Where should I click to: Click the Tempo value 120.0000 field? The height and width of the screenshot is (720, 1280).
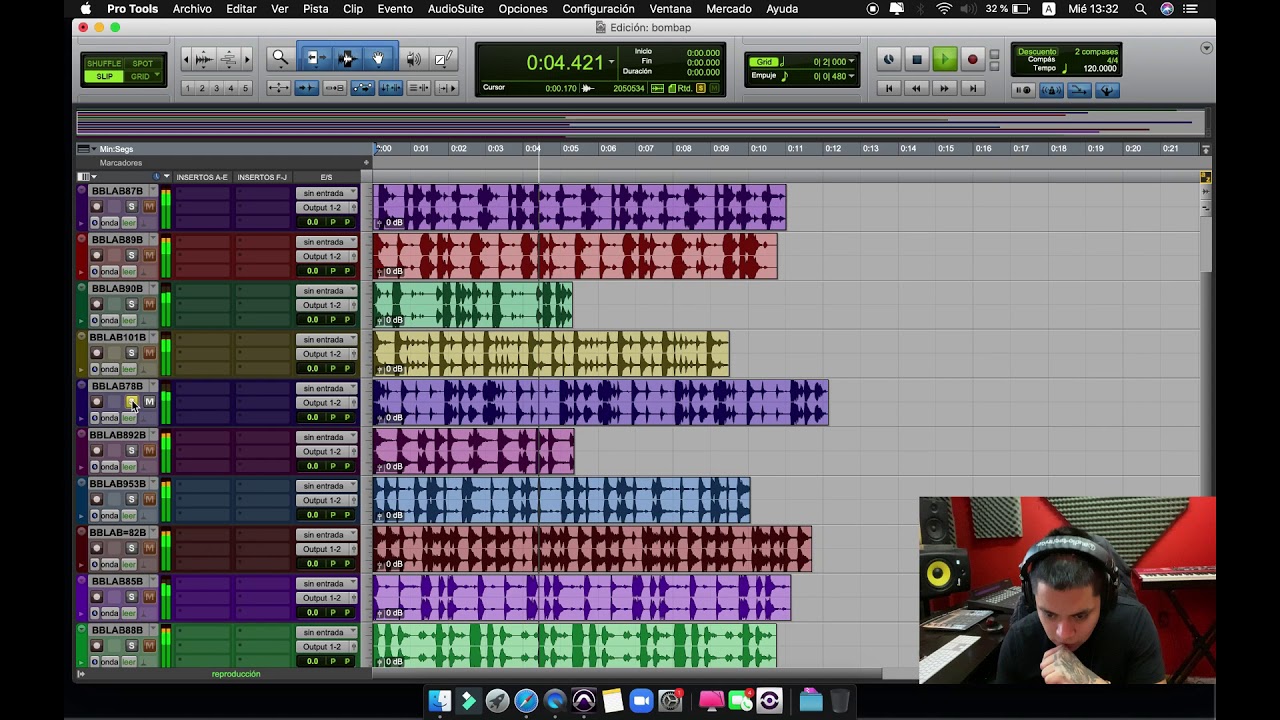(1100, 69)
